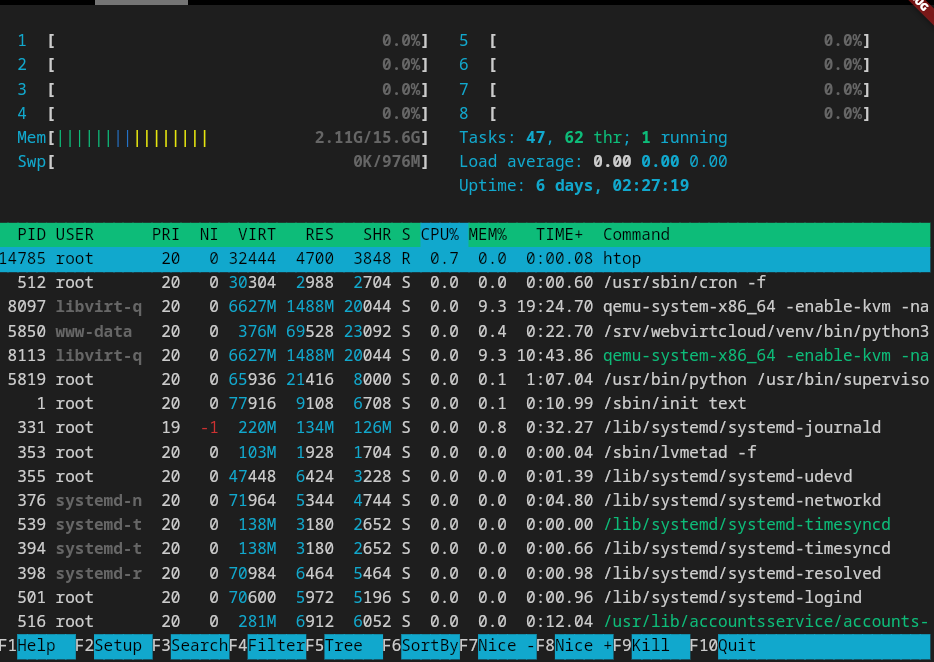
Task: Sort by the CPU% column header
Action: point(440,235)
